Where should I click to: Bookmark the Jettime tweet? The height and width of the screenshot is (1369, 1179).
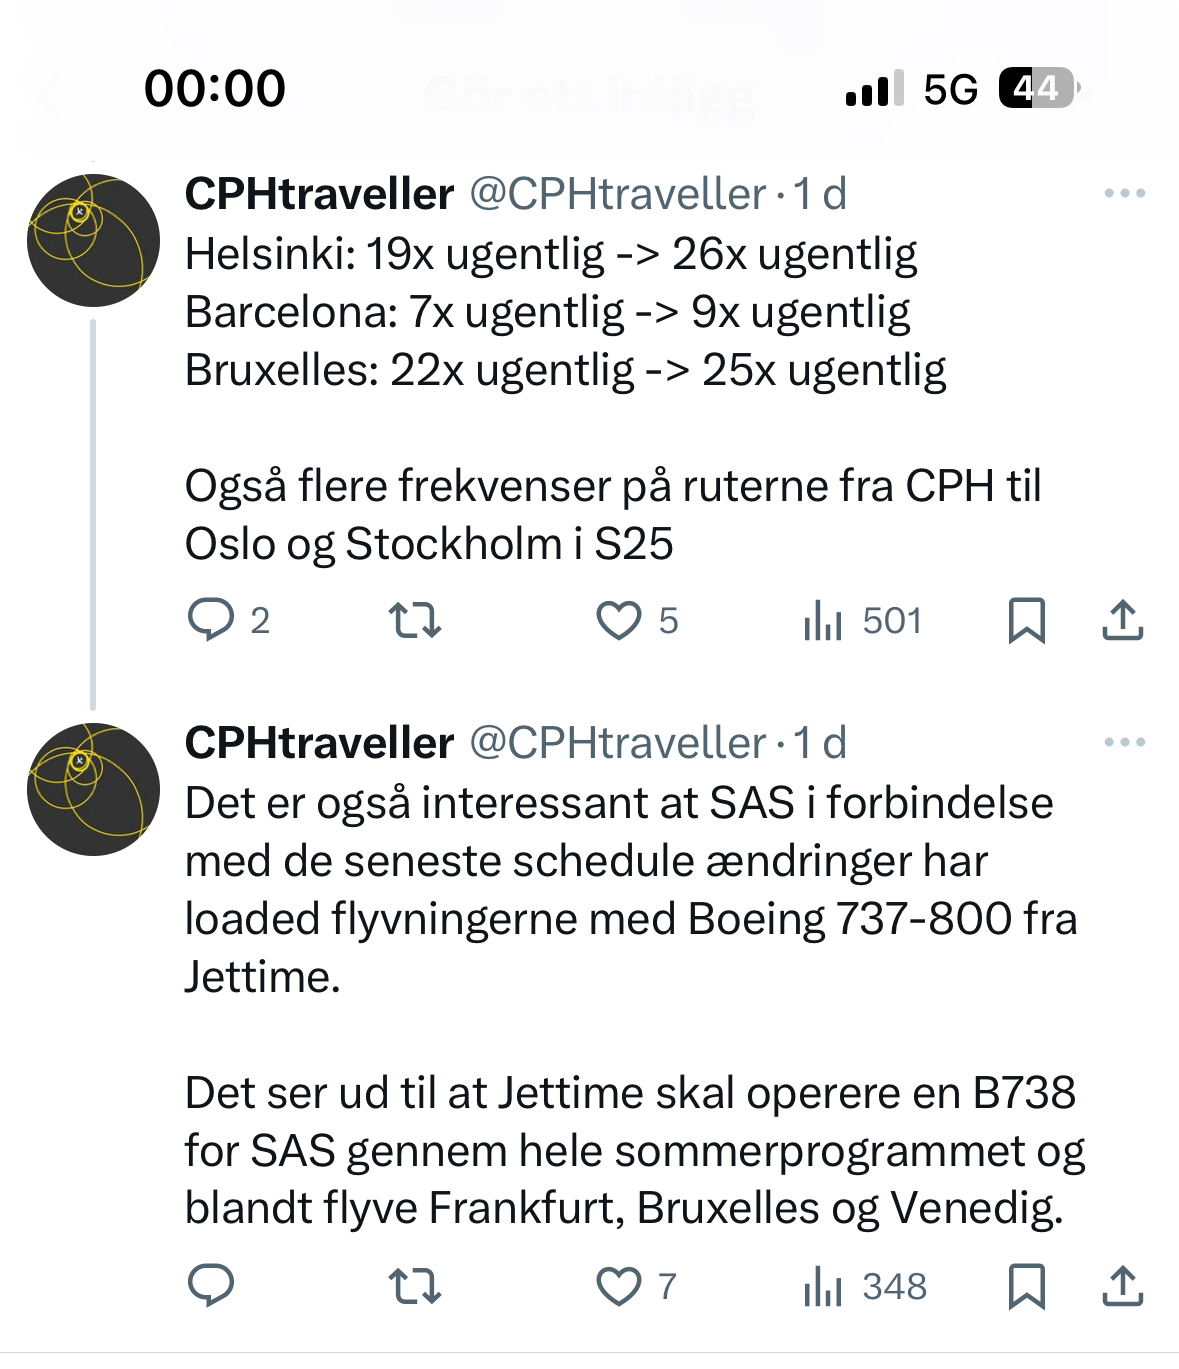click(x=1026, y=1286)
